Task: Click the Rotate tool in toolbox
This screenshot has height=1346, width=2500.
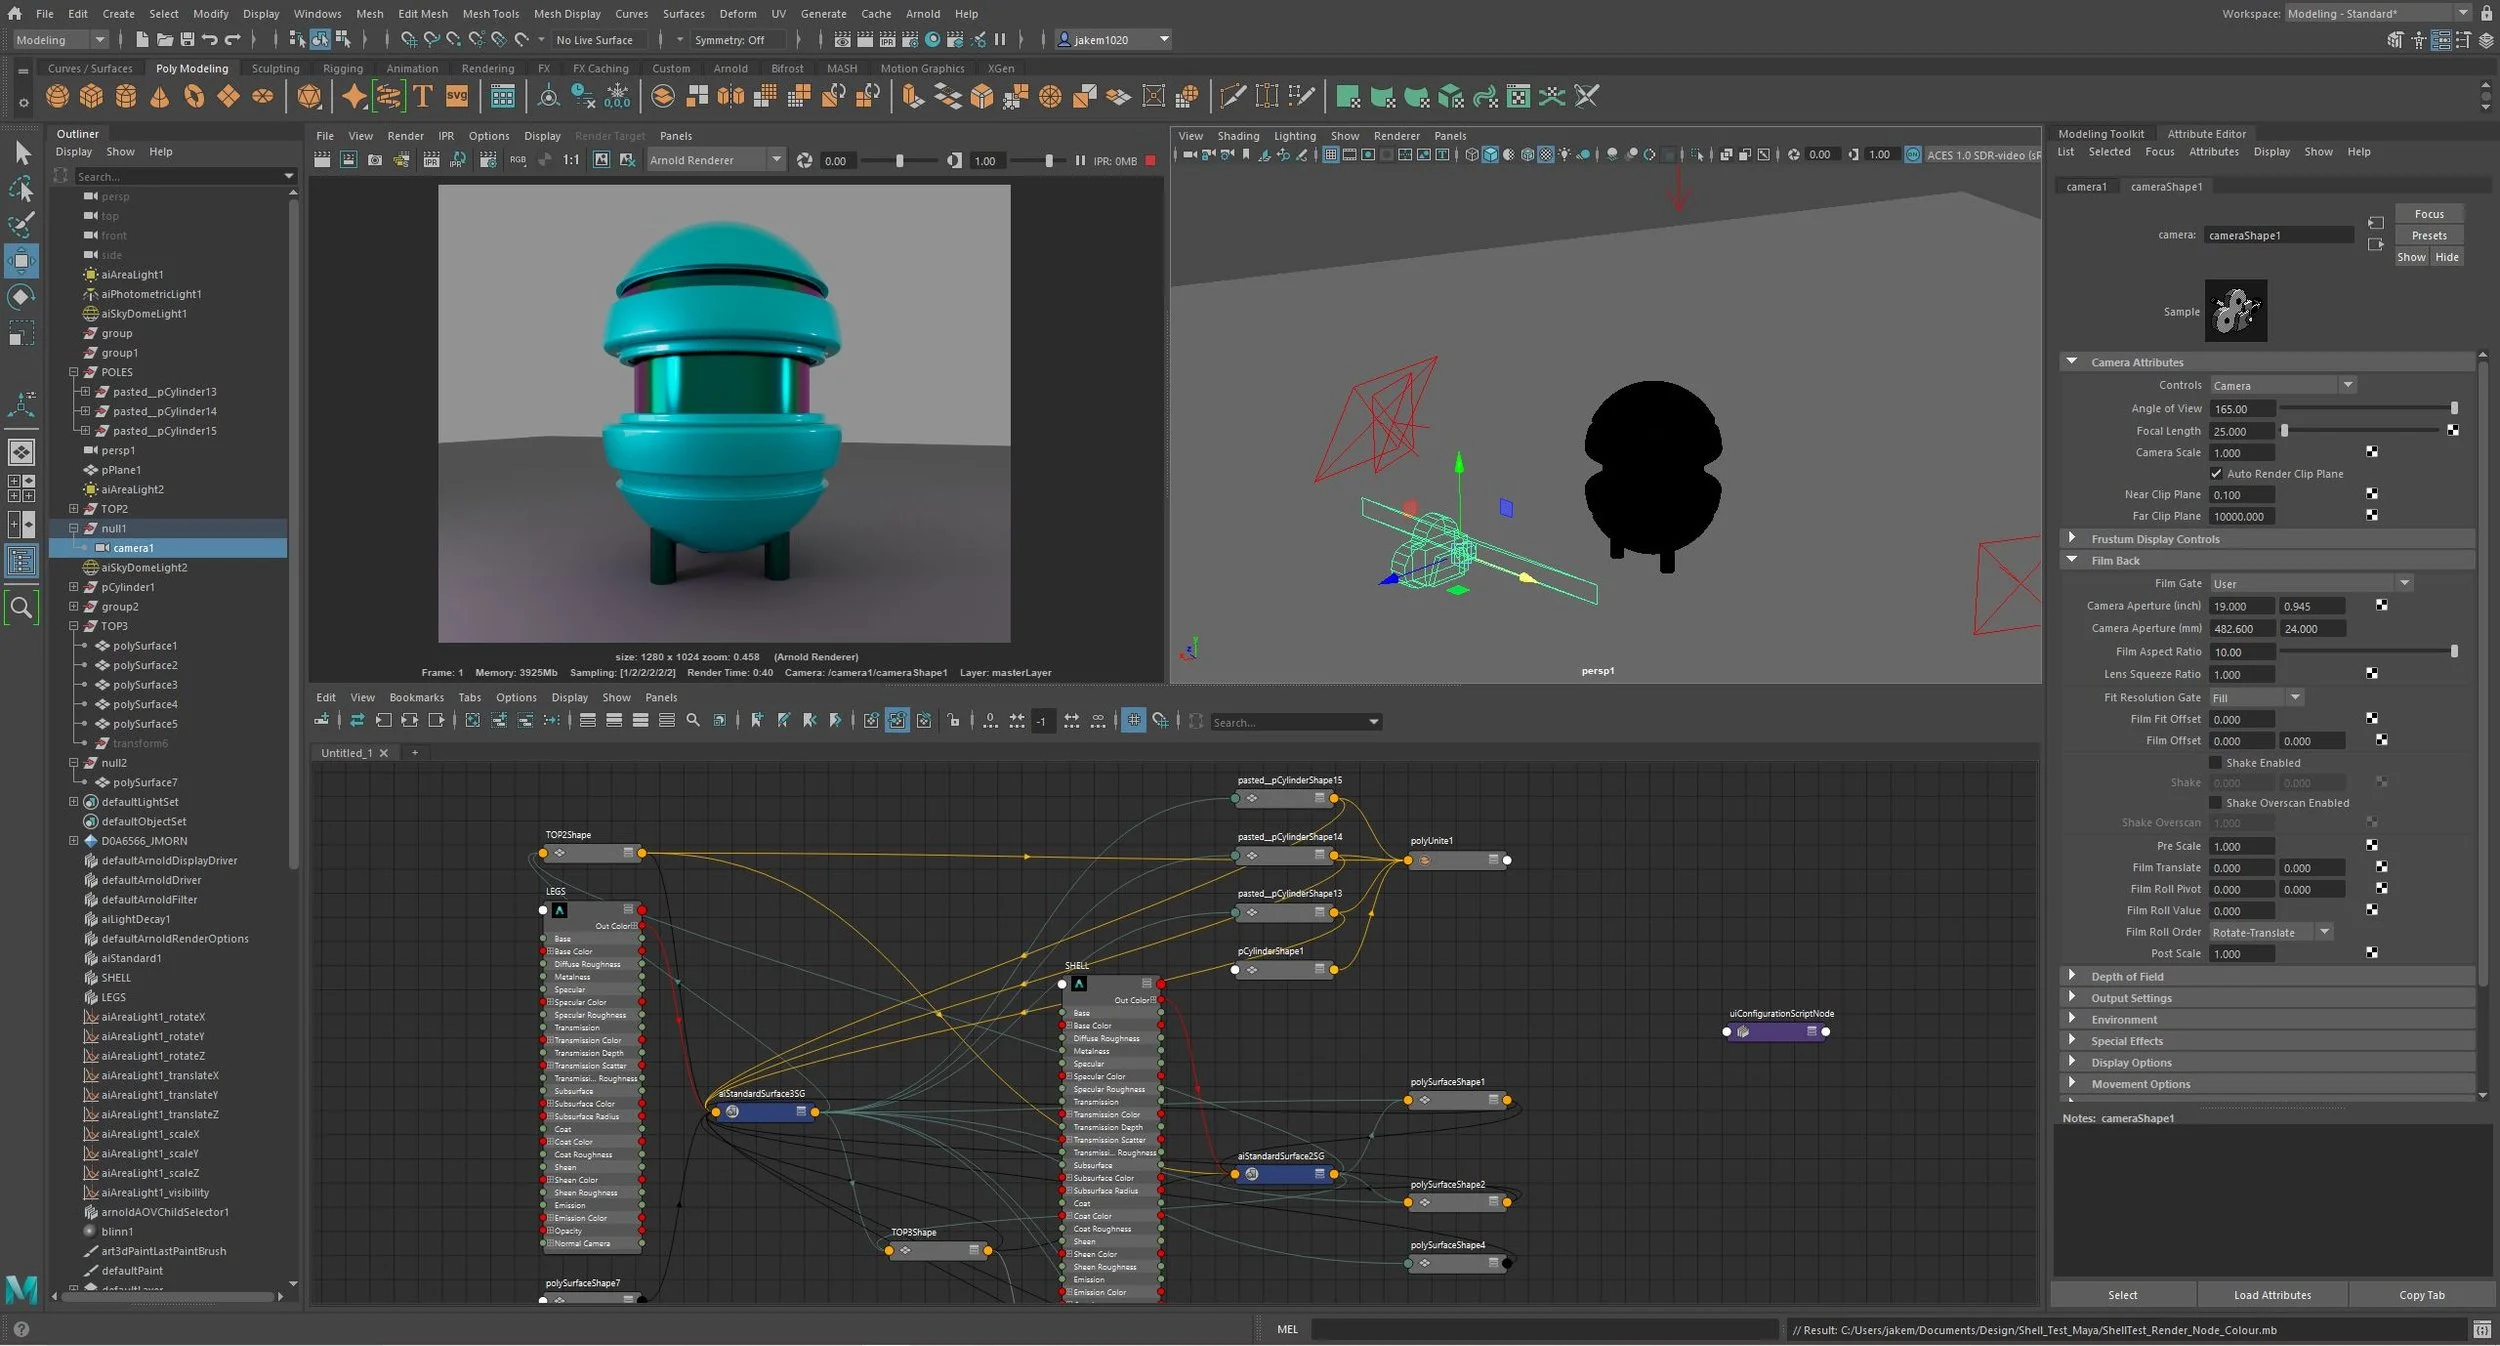Action: tap(21, 297)
